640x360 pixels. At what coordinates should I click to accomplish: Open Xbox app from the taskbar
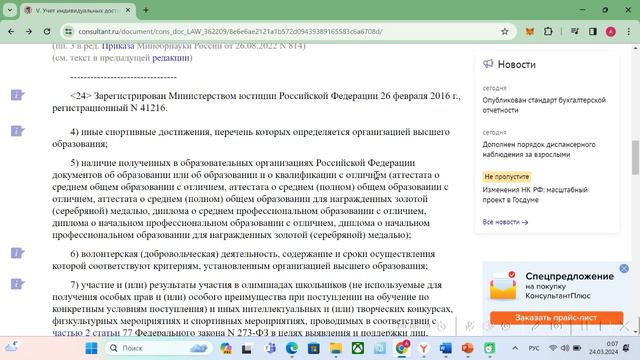coord(358,348)
